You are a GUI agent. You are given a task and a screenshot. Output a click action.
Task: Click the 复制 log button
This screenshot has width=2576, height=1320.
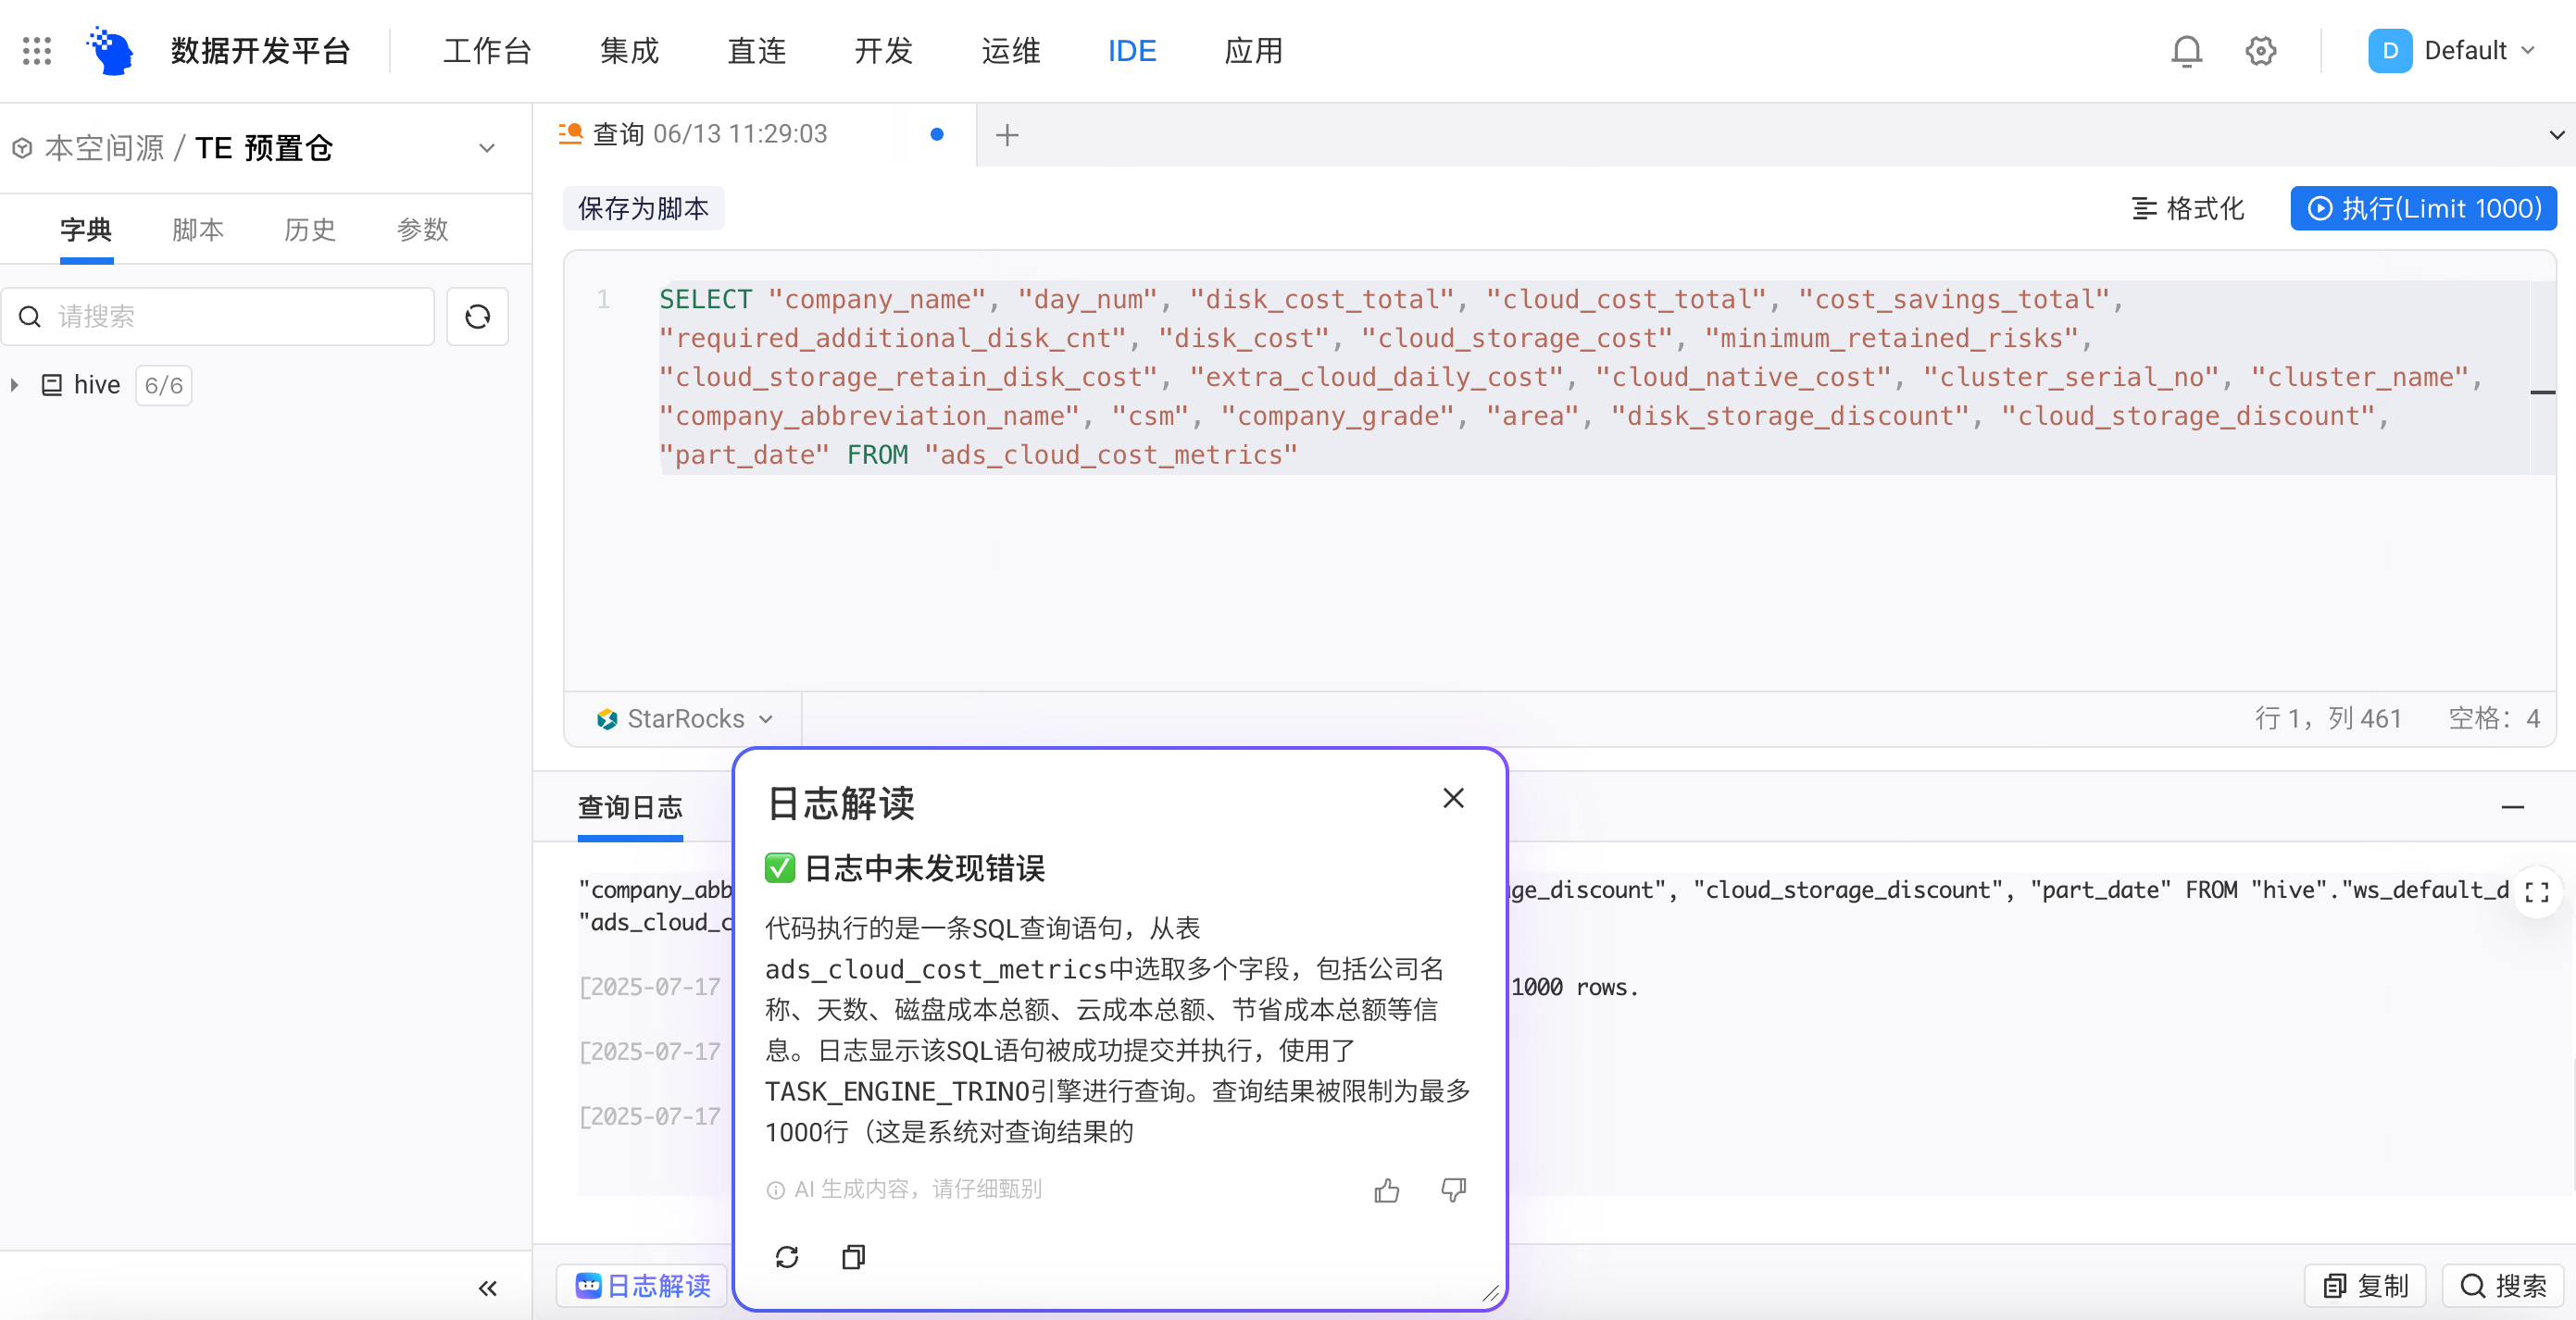(x=2365, y=1286)
